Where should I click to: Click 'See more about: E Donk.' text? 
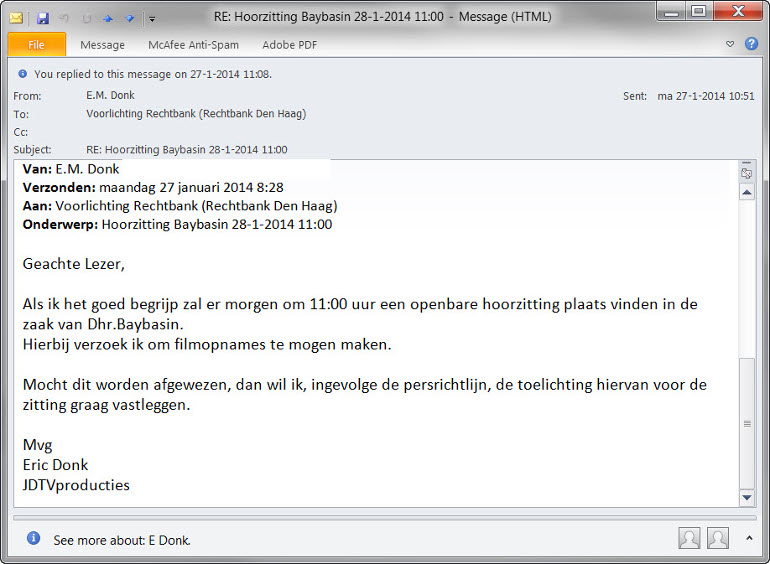point(122,540)
